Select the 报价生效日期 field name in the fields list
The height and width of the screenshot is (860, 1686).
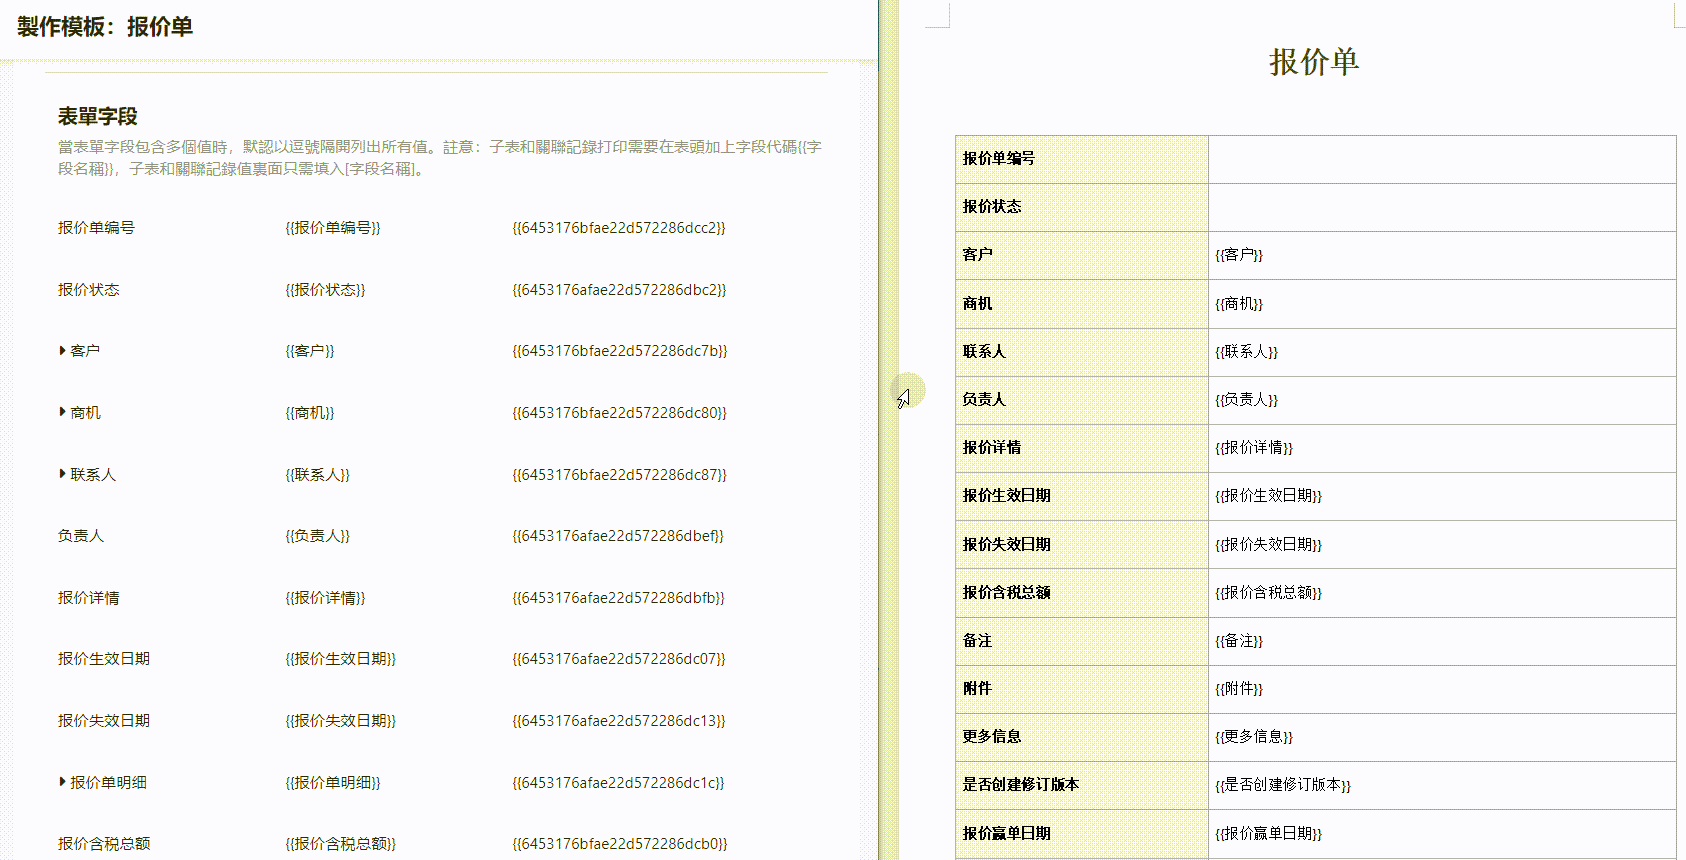[x=104, y=659]
